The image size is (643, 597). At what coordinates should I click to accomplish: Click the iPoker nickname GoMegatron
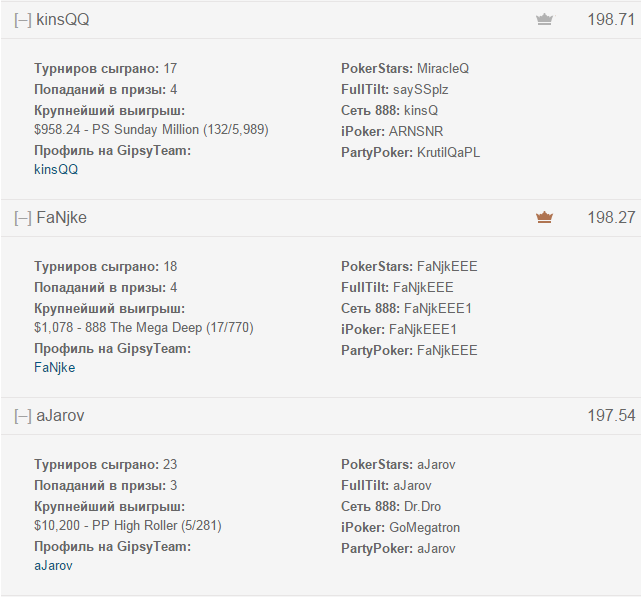tap(424, 527)
